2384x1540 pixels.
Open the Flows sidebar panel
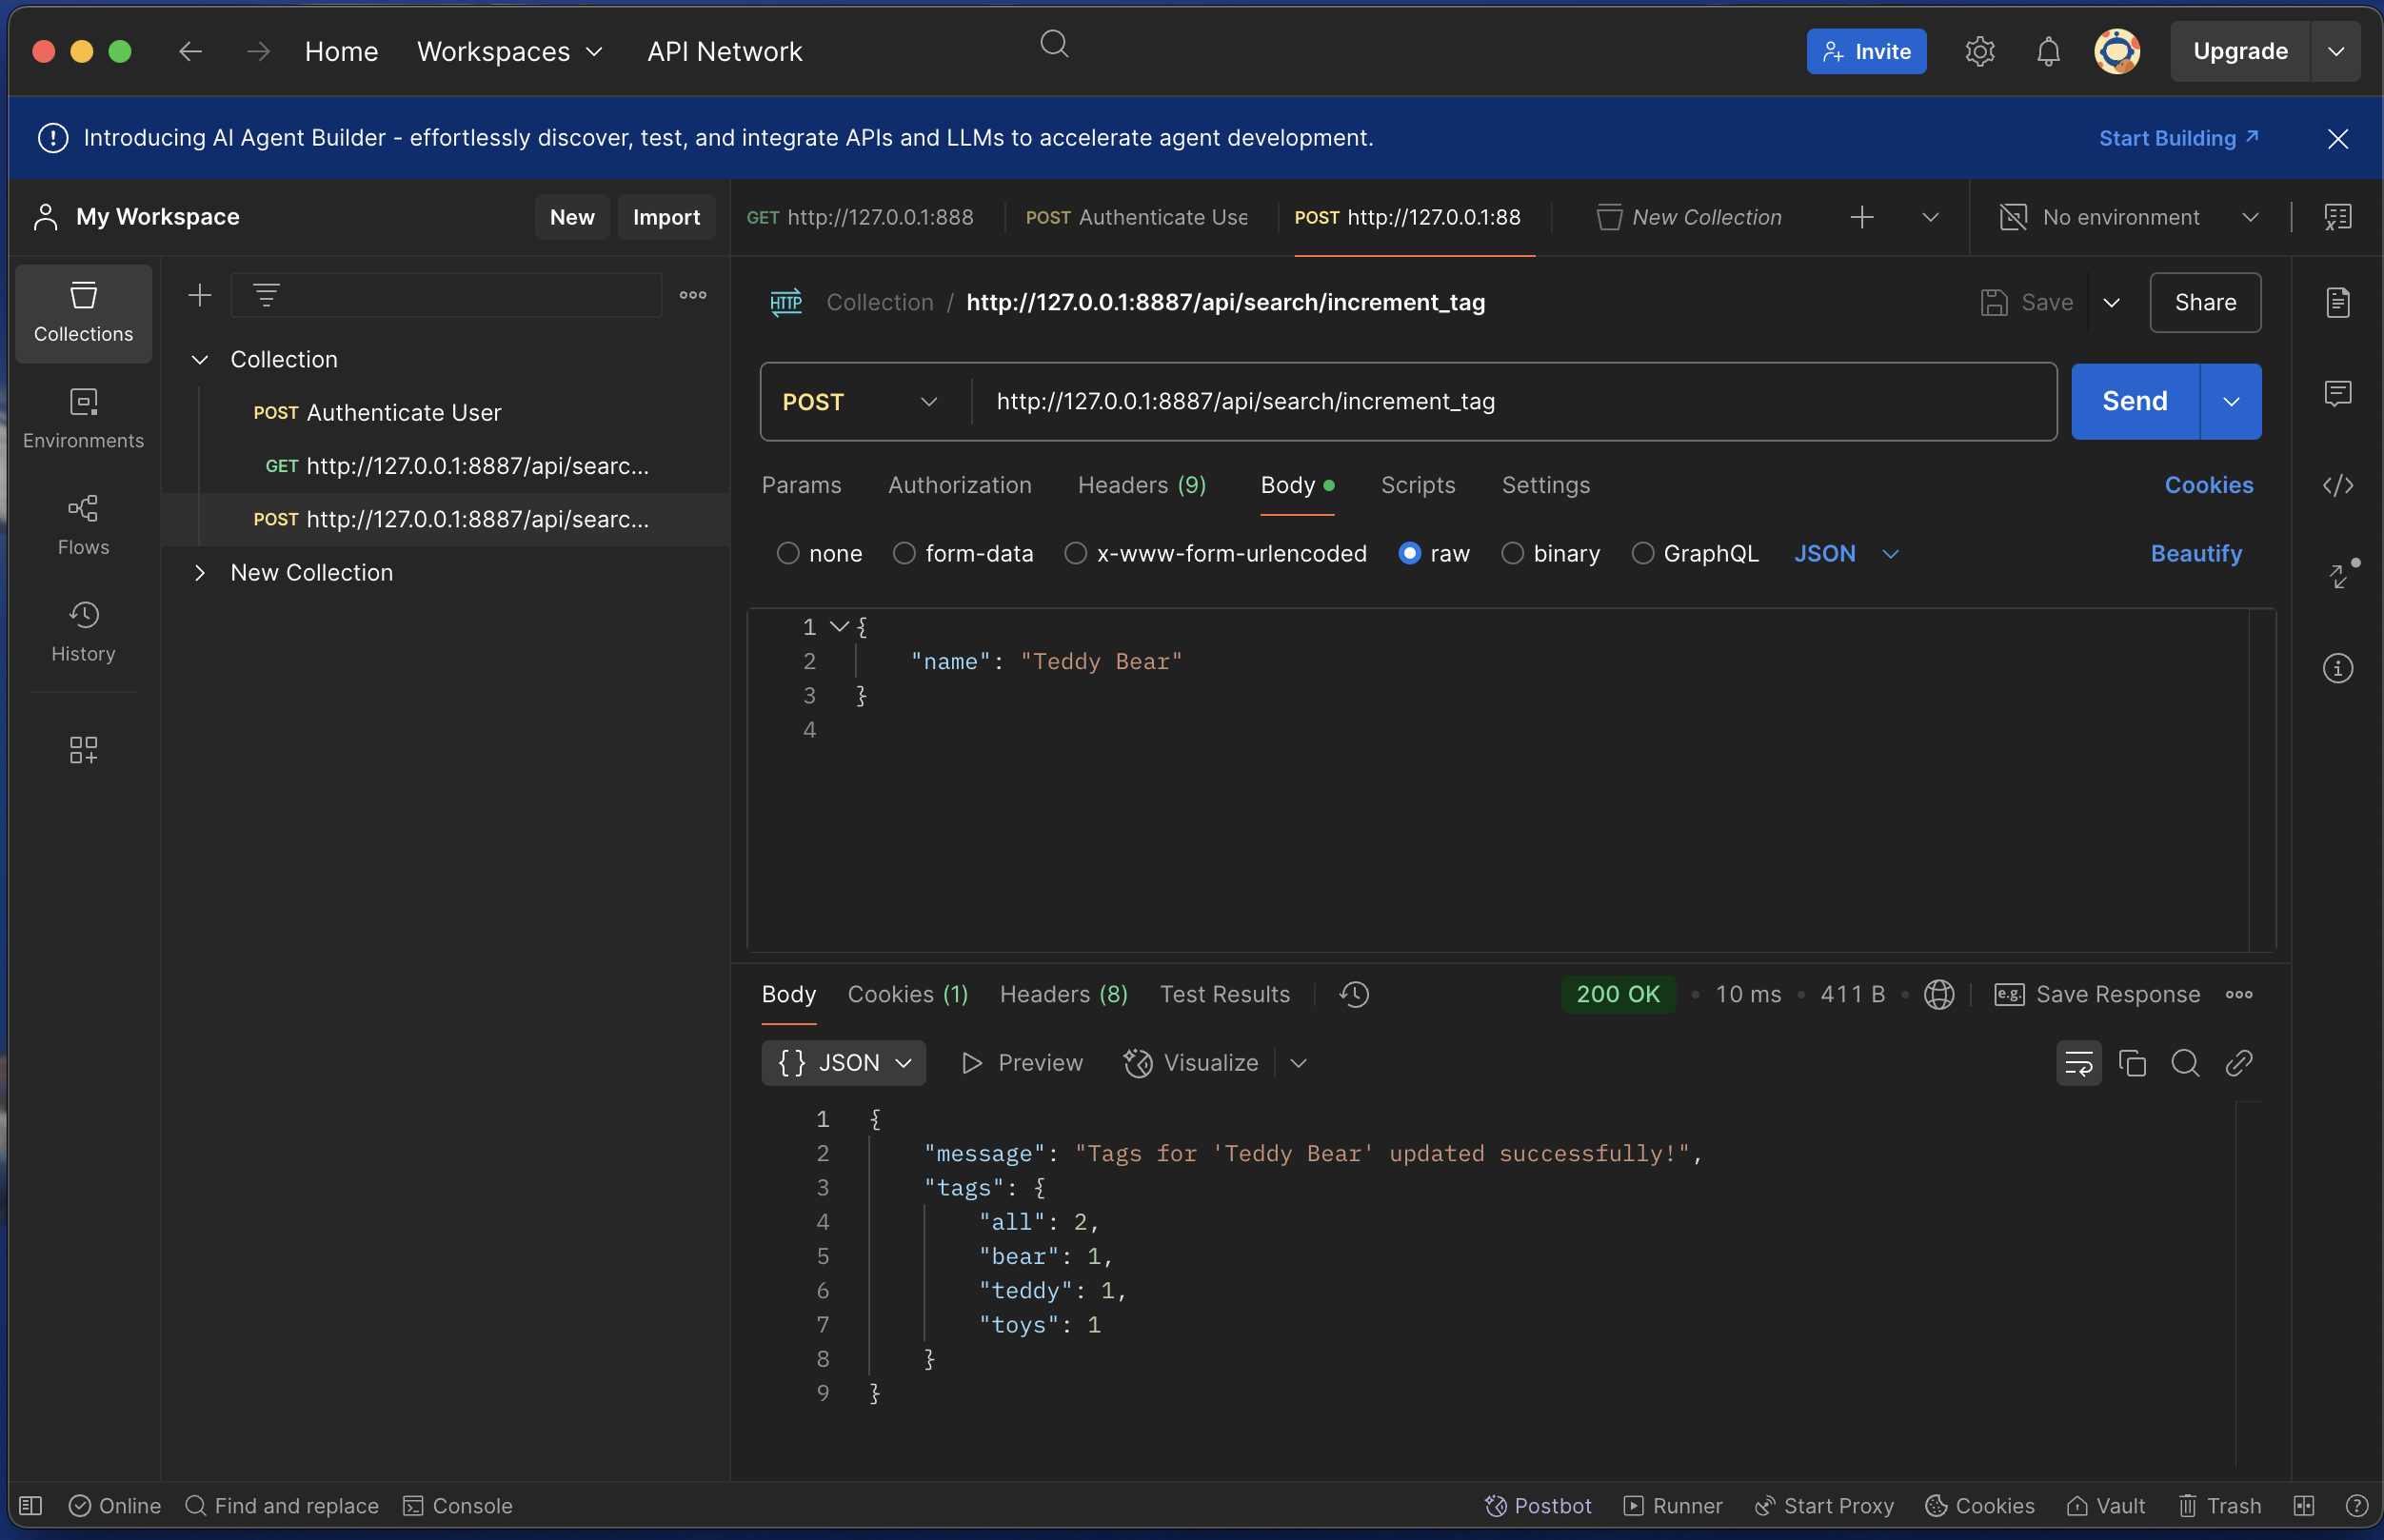(x=83, y=526)
